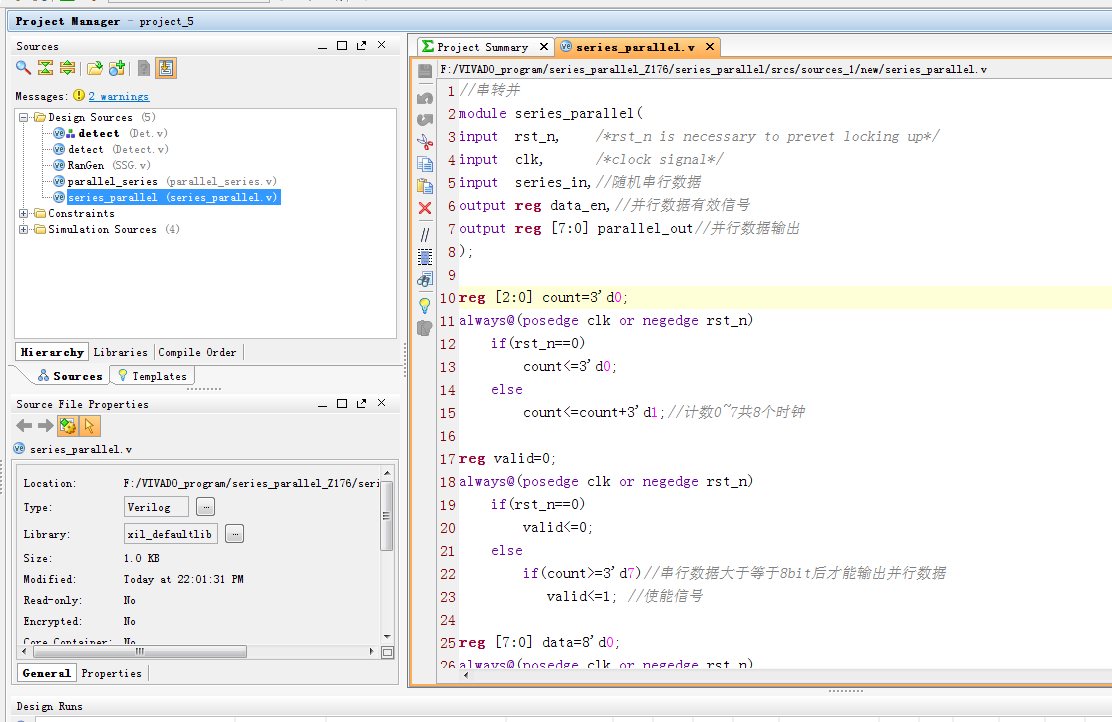Viewport: 1112px width, 722px height.
Task: Switch to Hierarchy tab
Action: 52,352
